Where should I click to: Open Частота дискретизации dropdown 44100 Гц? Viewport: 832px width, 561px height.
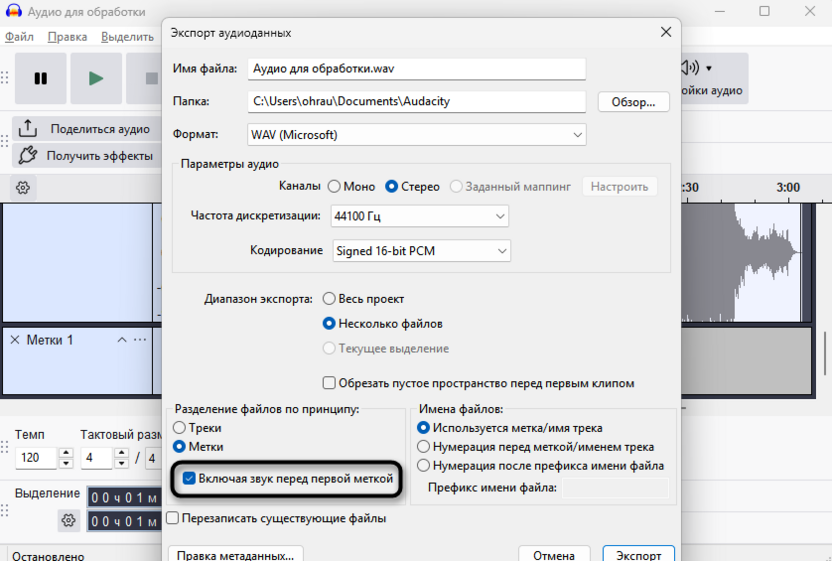(419, 216)
